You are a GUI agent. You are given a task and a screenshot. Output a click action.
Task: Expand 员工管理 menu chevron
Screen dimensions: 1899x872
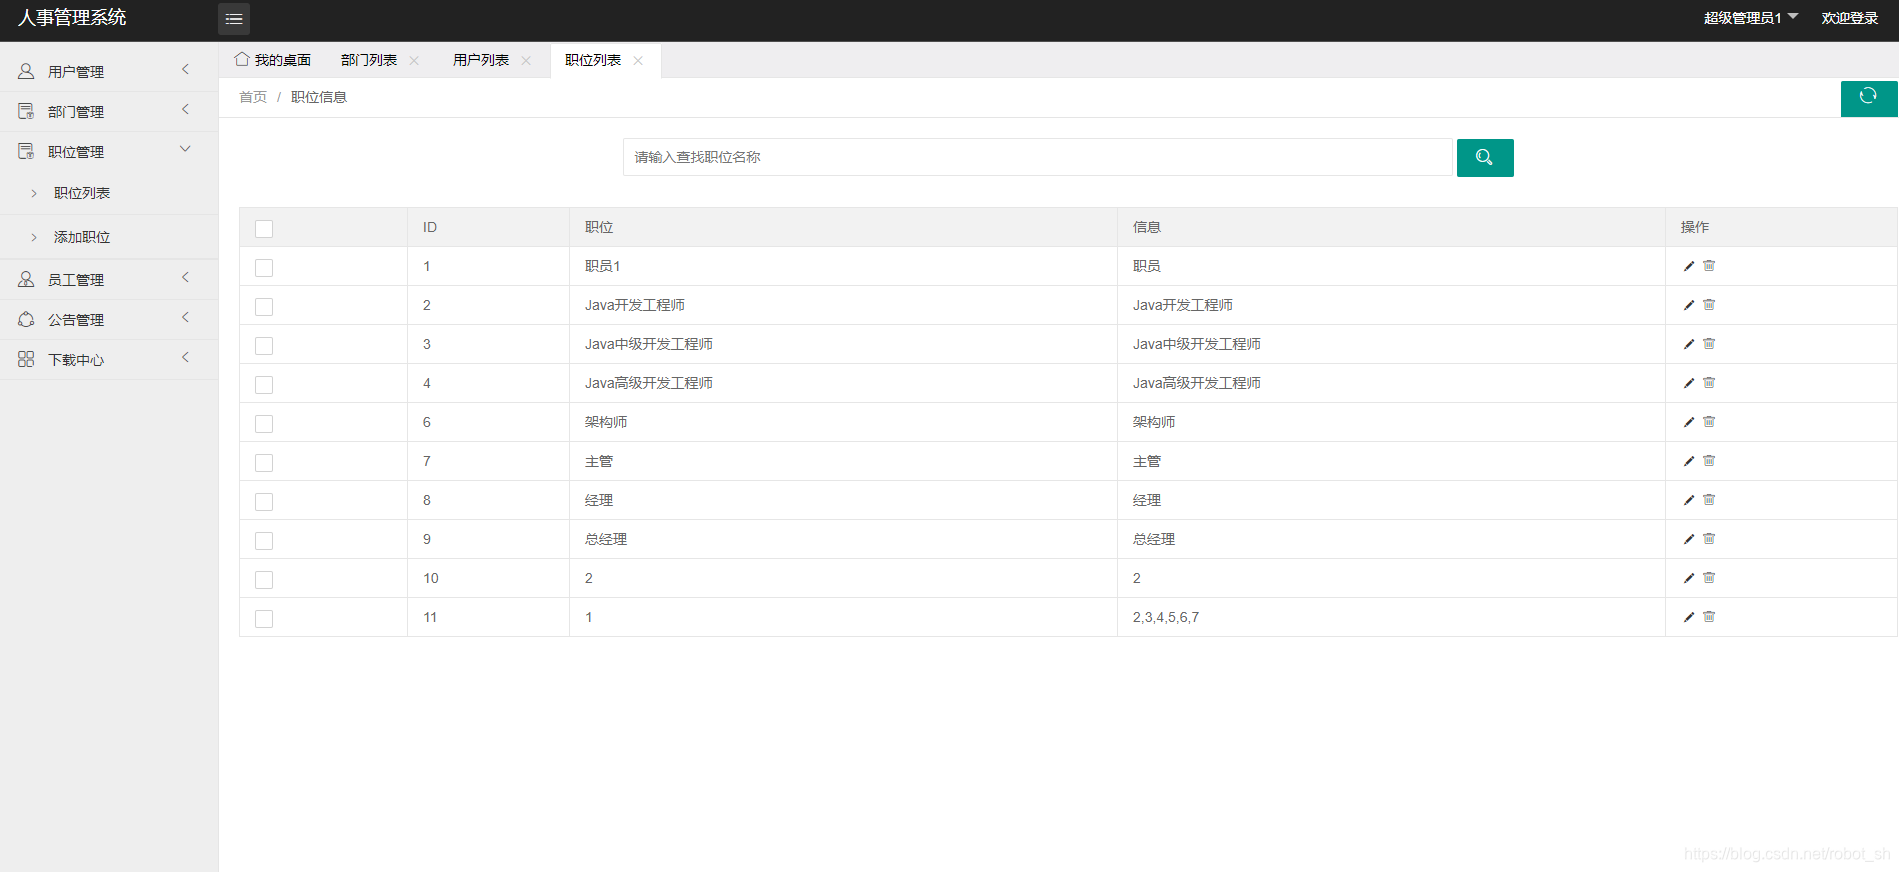pyautogui.click(x=185, y=277)
